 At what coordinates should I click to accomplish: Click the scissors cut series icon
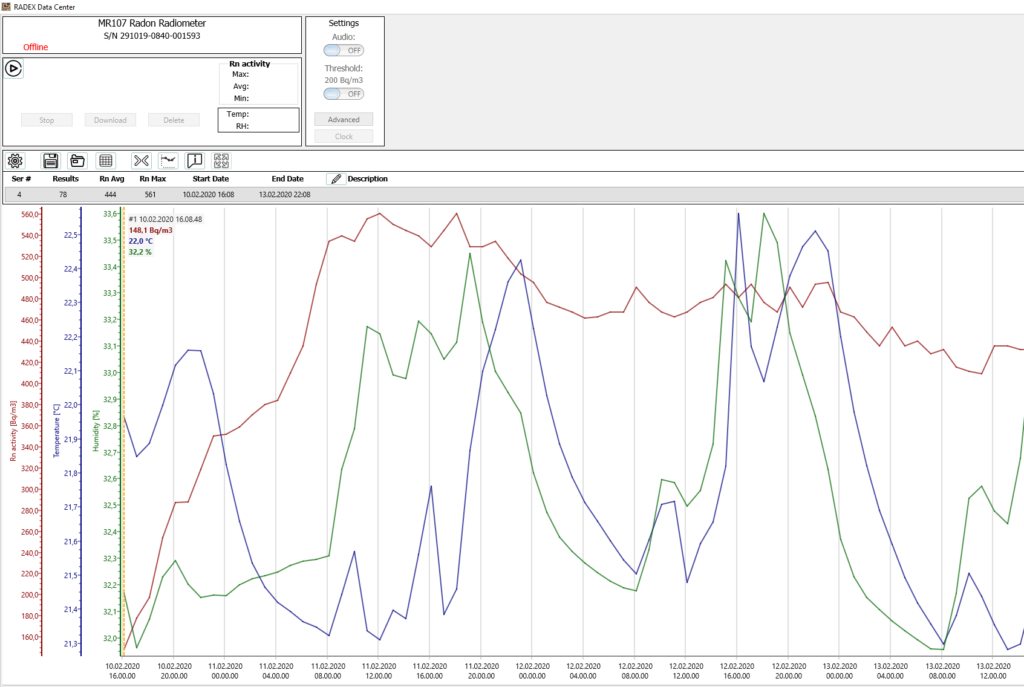[x=141, y=160]
